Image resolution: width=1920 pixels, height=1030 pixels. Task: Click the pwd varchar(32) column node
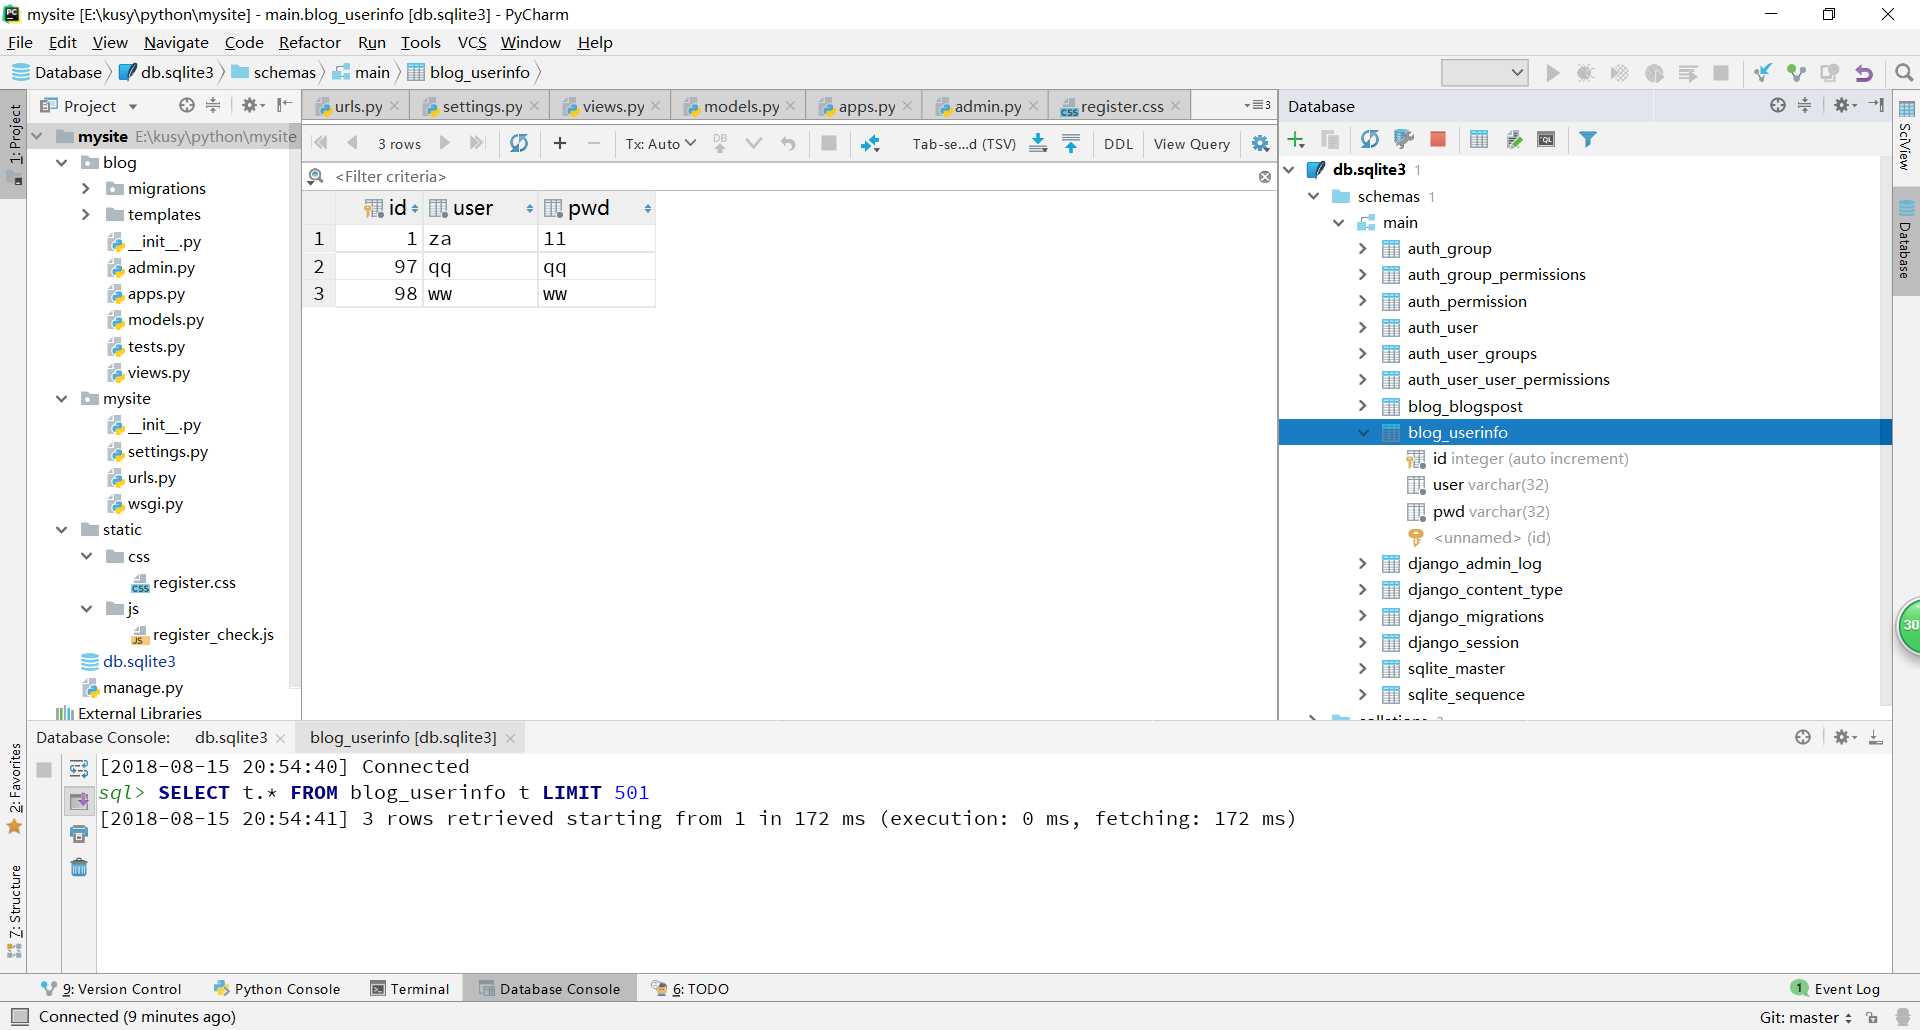(x=1490, y=511)
